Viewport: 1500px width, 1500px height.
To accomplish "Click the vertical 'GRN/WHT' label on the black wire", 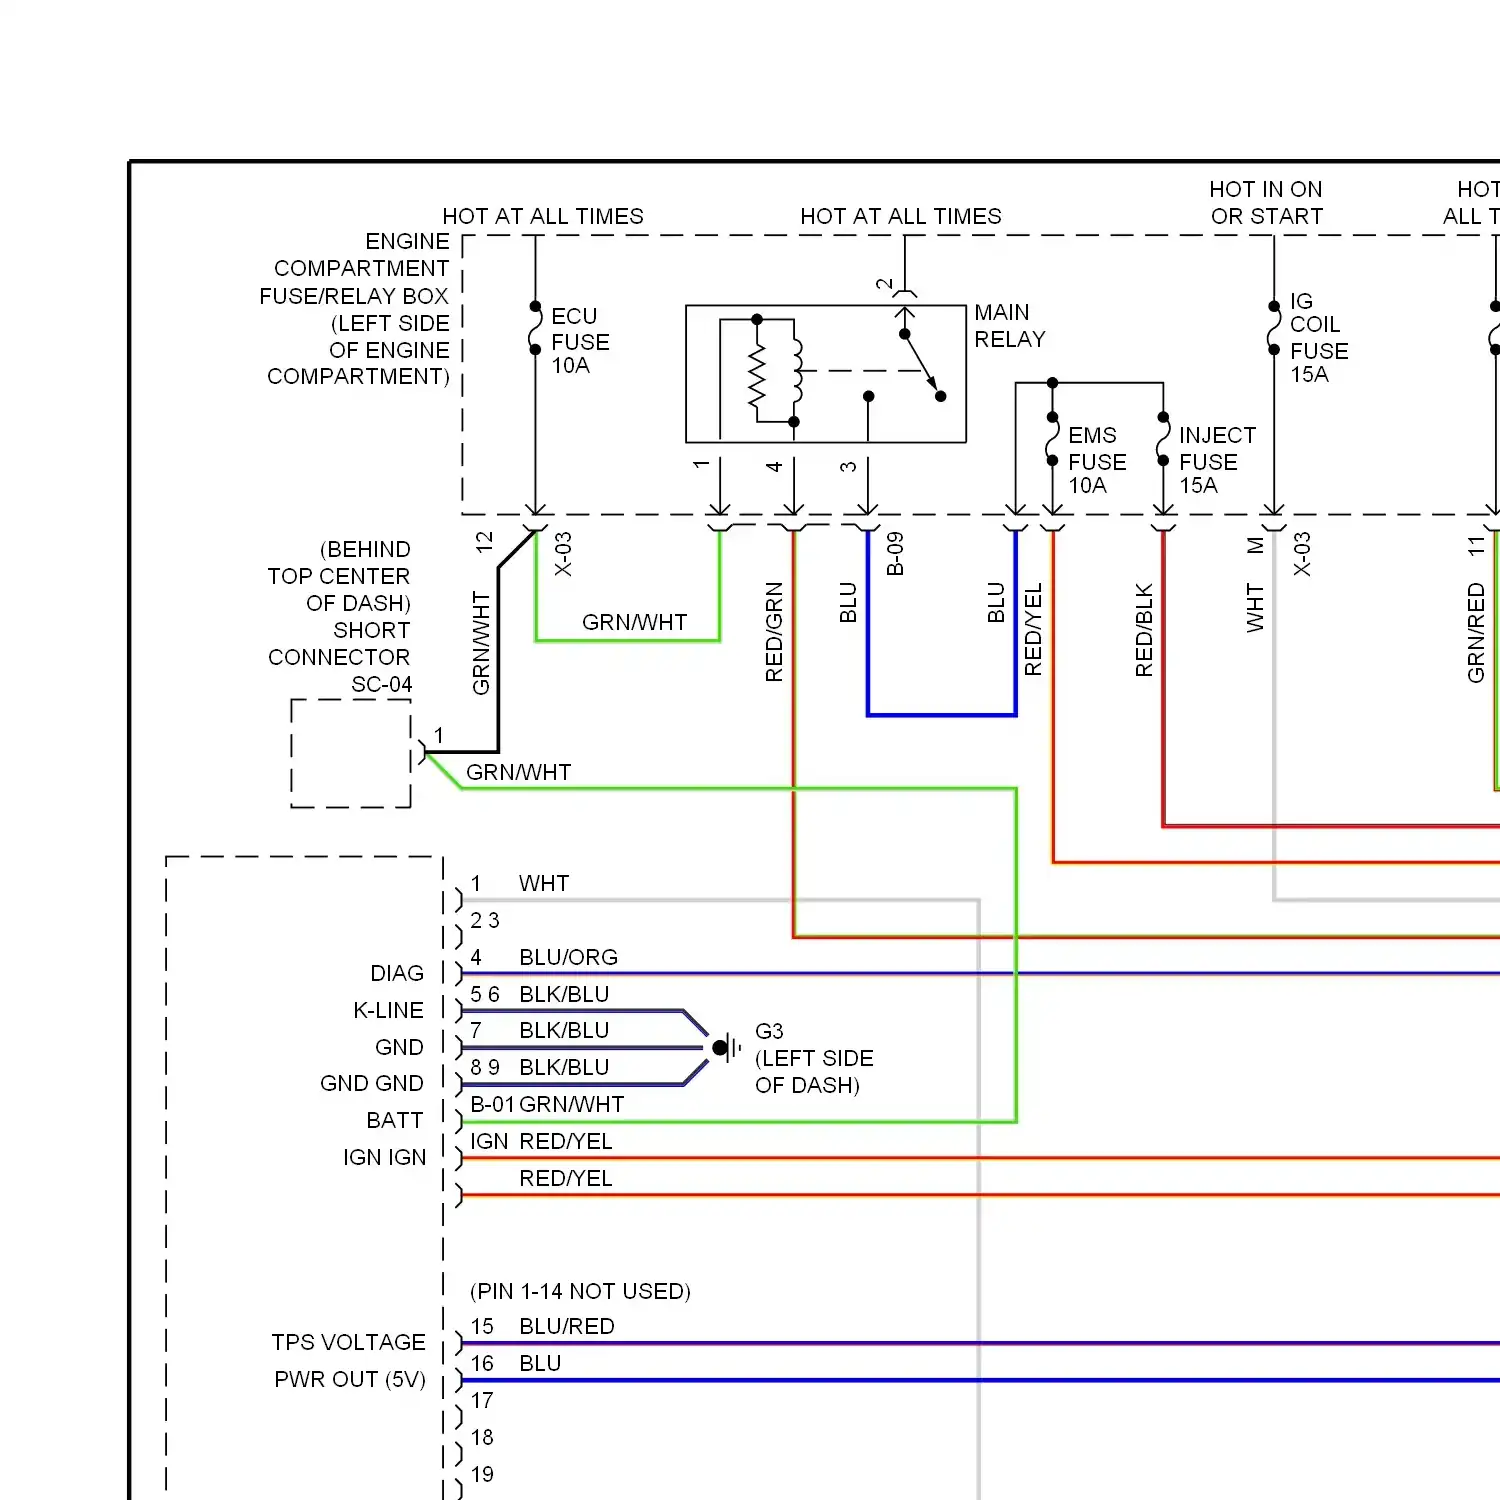I will (481, 643).
